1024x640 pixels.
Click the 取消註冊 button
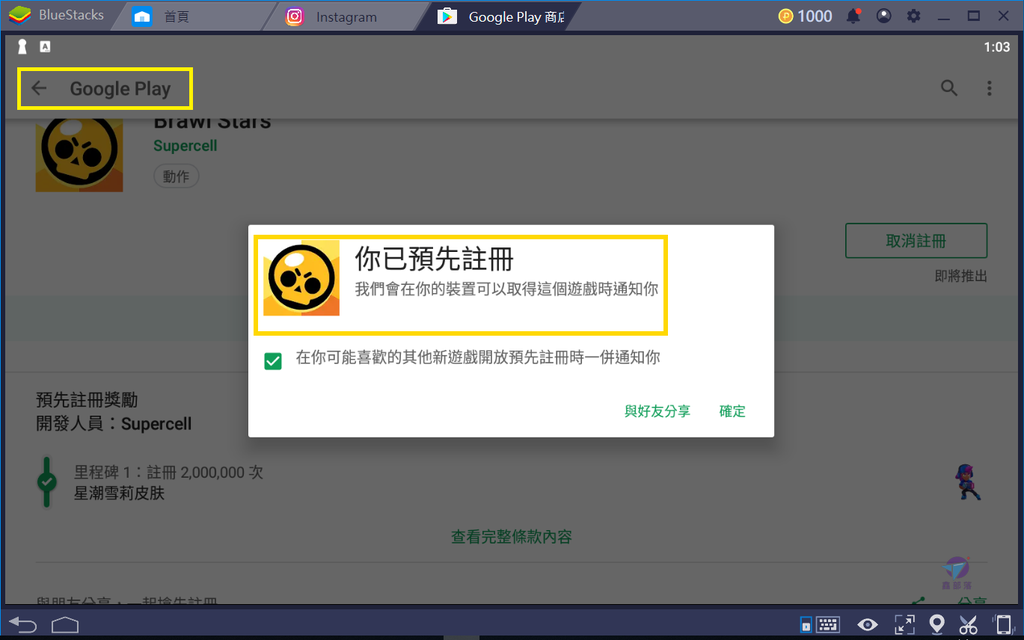(916, 241)
